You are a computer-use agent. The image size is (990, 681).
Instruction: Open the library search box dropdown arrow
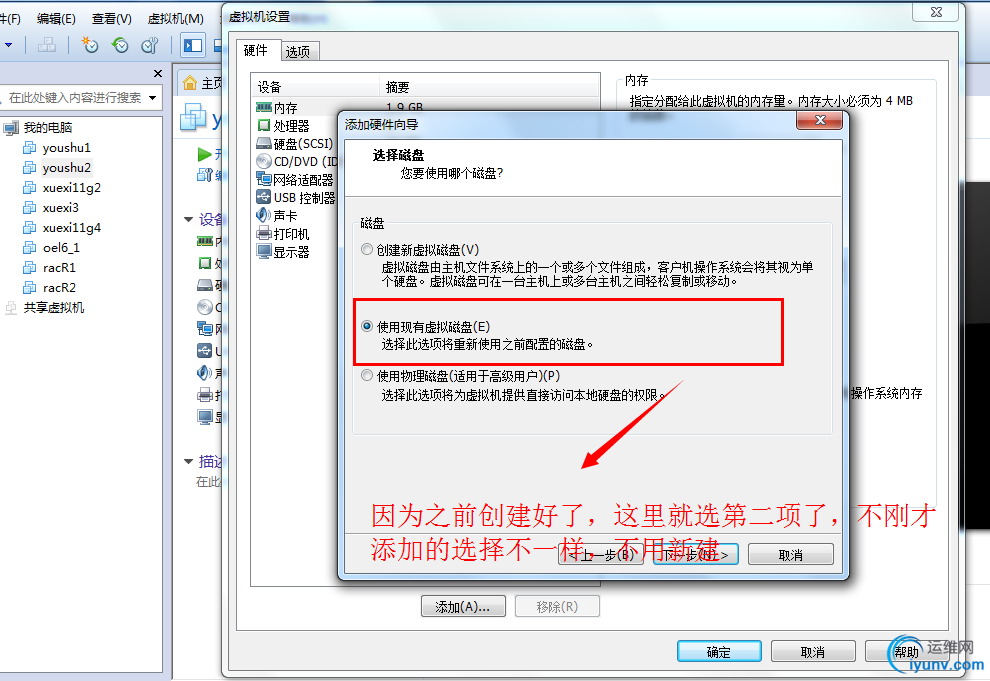pos(152,98)
